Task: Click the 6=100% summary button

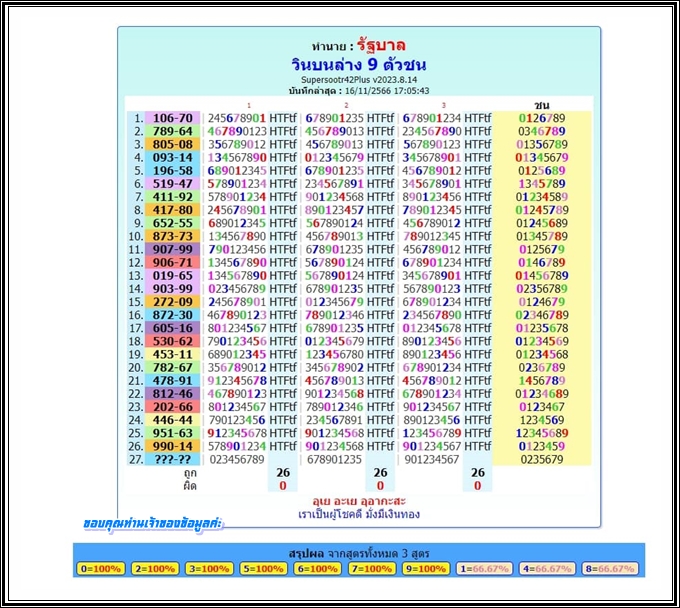Action: pyautogui.click(x=317, y=569)
